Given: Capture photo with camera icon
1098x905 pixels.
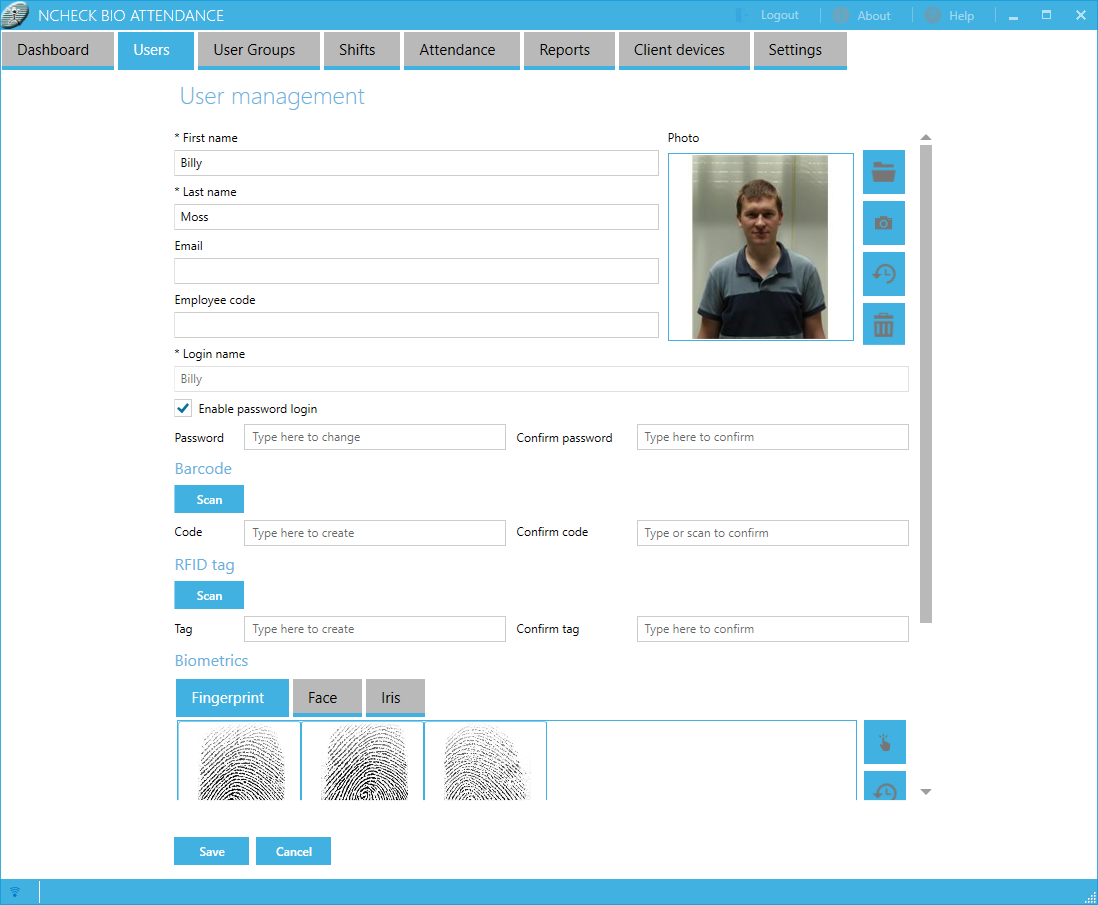Looking at the screenshot, I should pyautogui.click(x=883, y=223).
